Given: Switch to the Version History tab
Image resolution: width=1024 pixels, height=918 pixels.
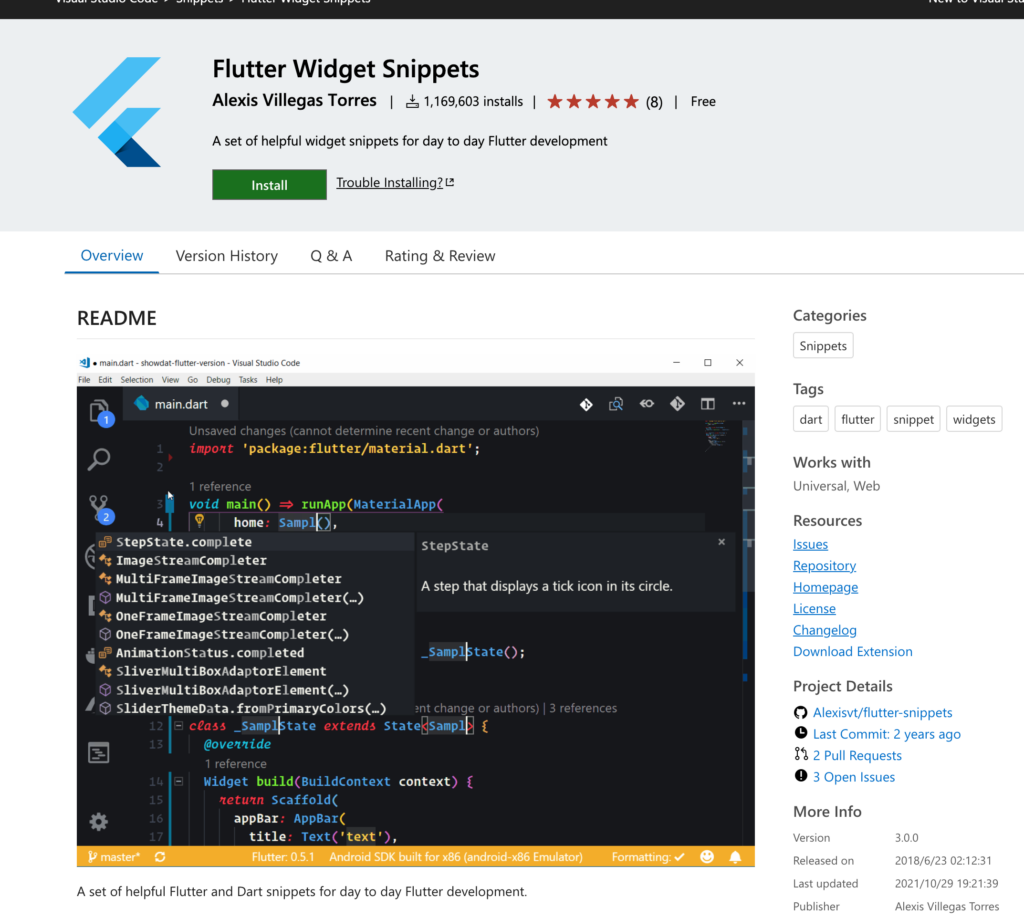Looking at the screenshot, I should coord(227,256).
